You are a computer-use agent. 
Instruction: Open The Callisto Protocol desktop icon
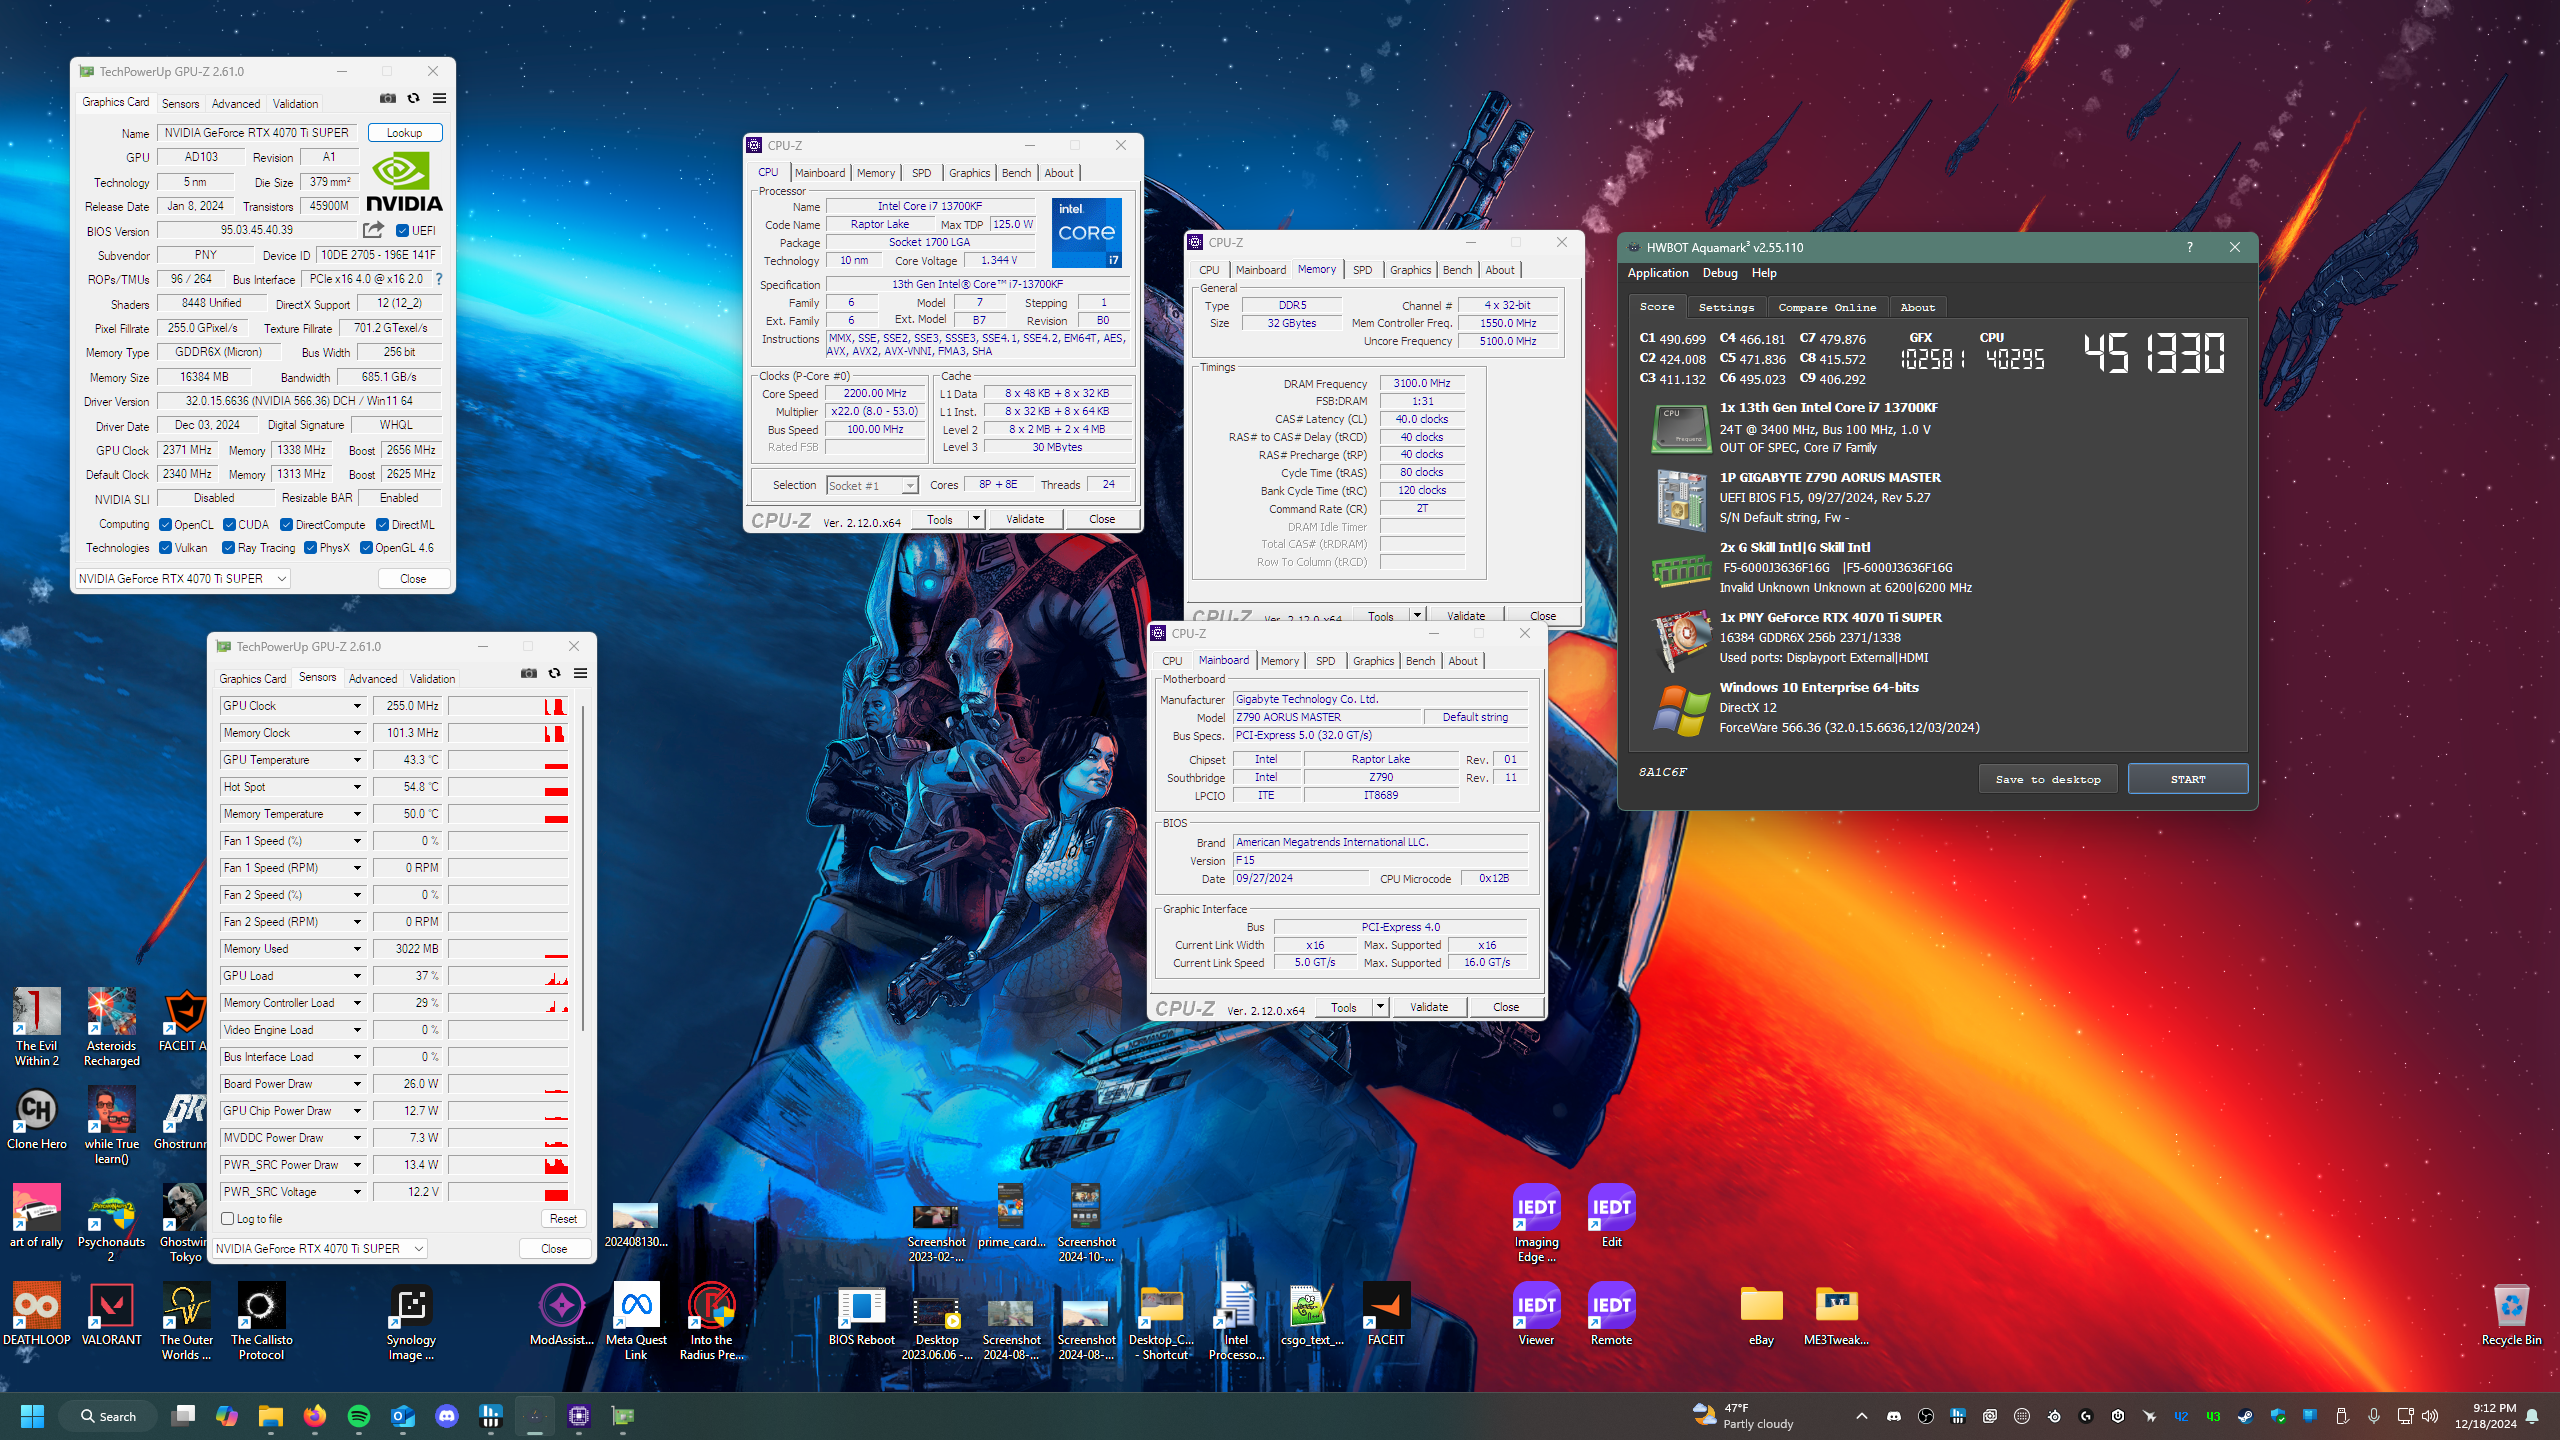tap(261, 1322)
